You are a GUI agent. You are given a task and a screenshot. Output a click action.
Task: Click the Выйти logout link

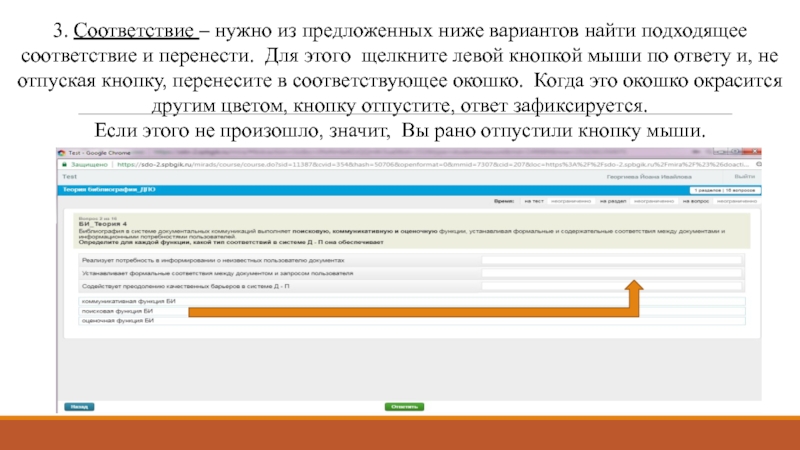[745, 175]
